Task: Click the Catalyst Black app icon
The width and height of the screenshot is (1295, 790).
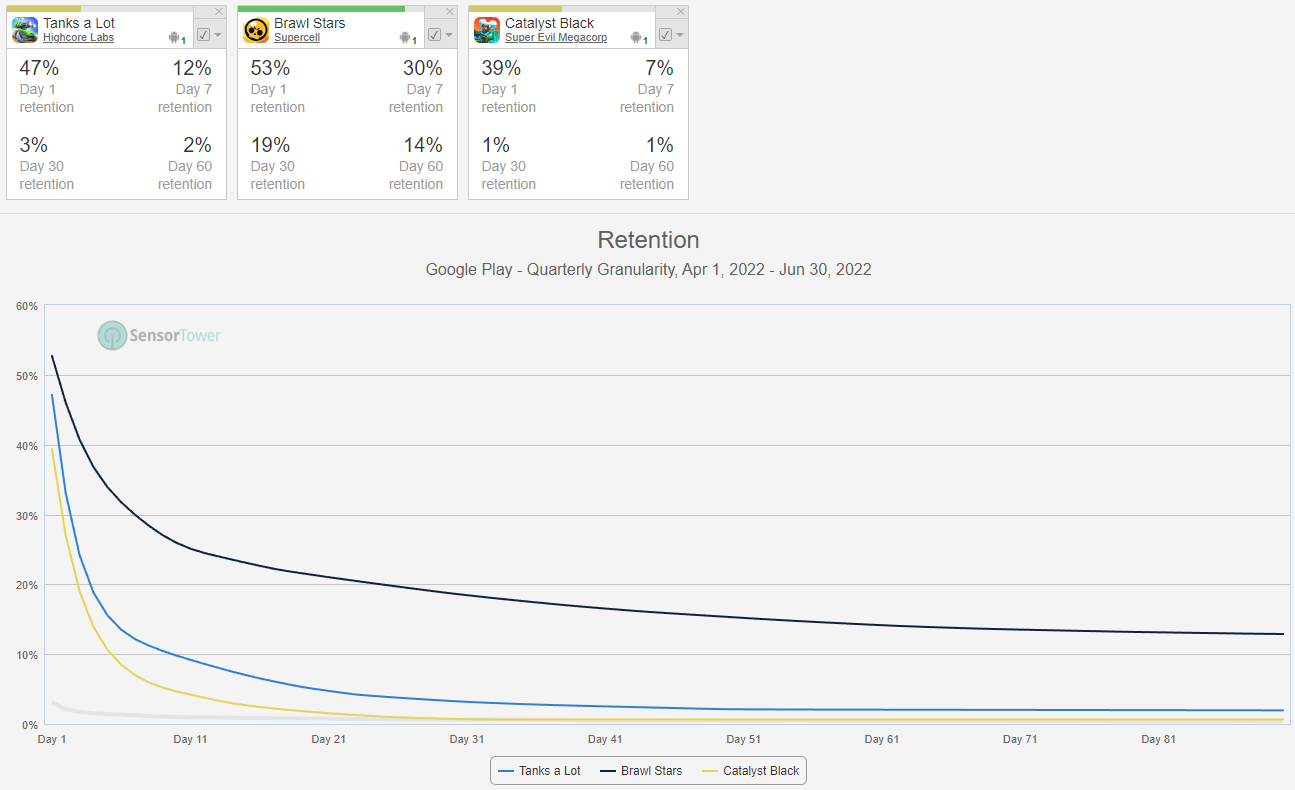Action: click(x=487, y=30)
